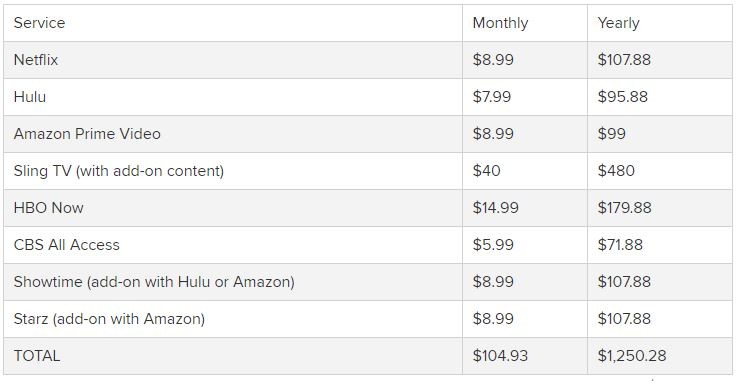The width and height of the screenshot is (738, 381).
Task: Click Sling TV's $40 monthly price
Action: [x=487, y=170]
